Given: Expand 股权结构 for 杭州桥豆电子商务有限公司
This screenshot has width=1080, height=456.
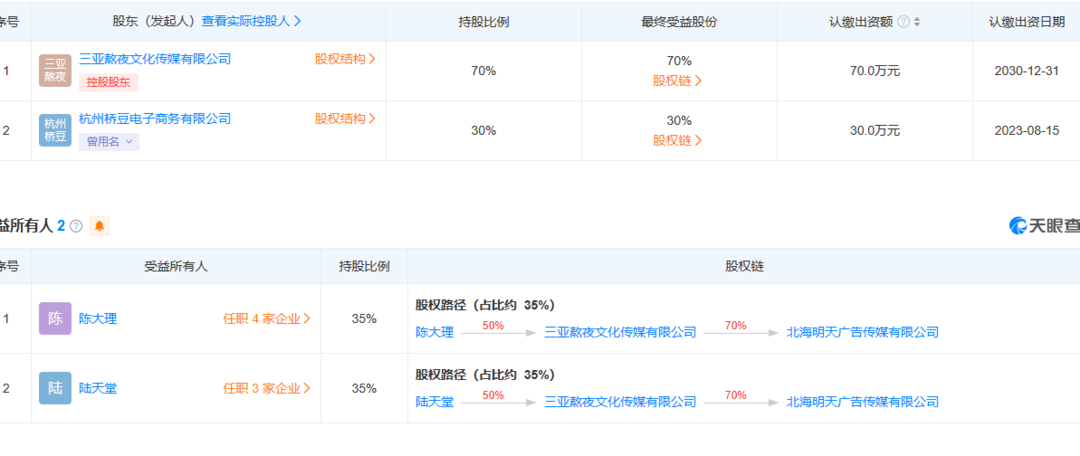Looking at the screenshot, I should [345, 119].
